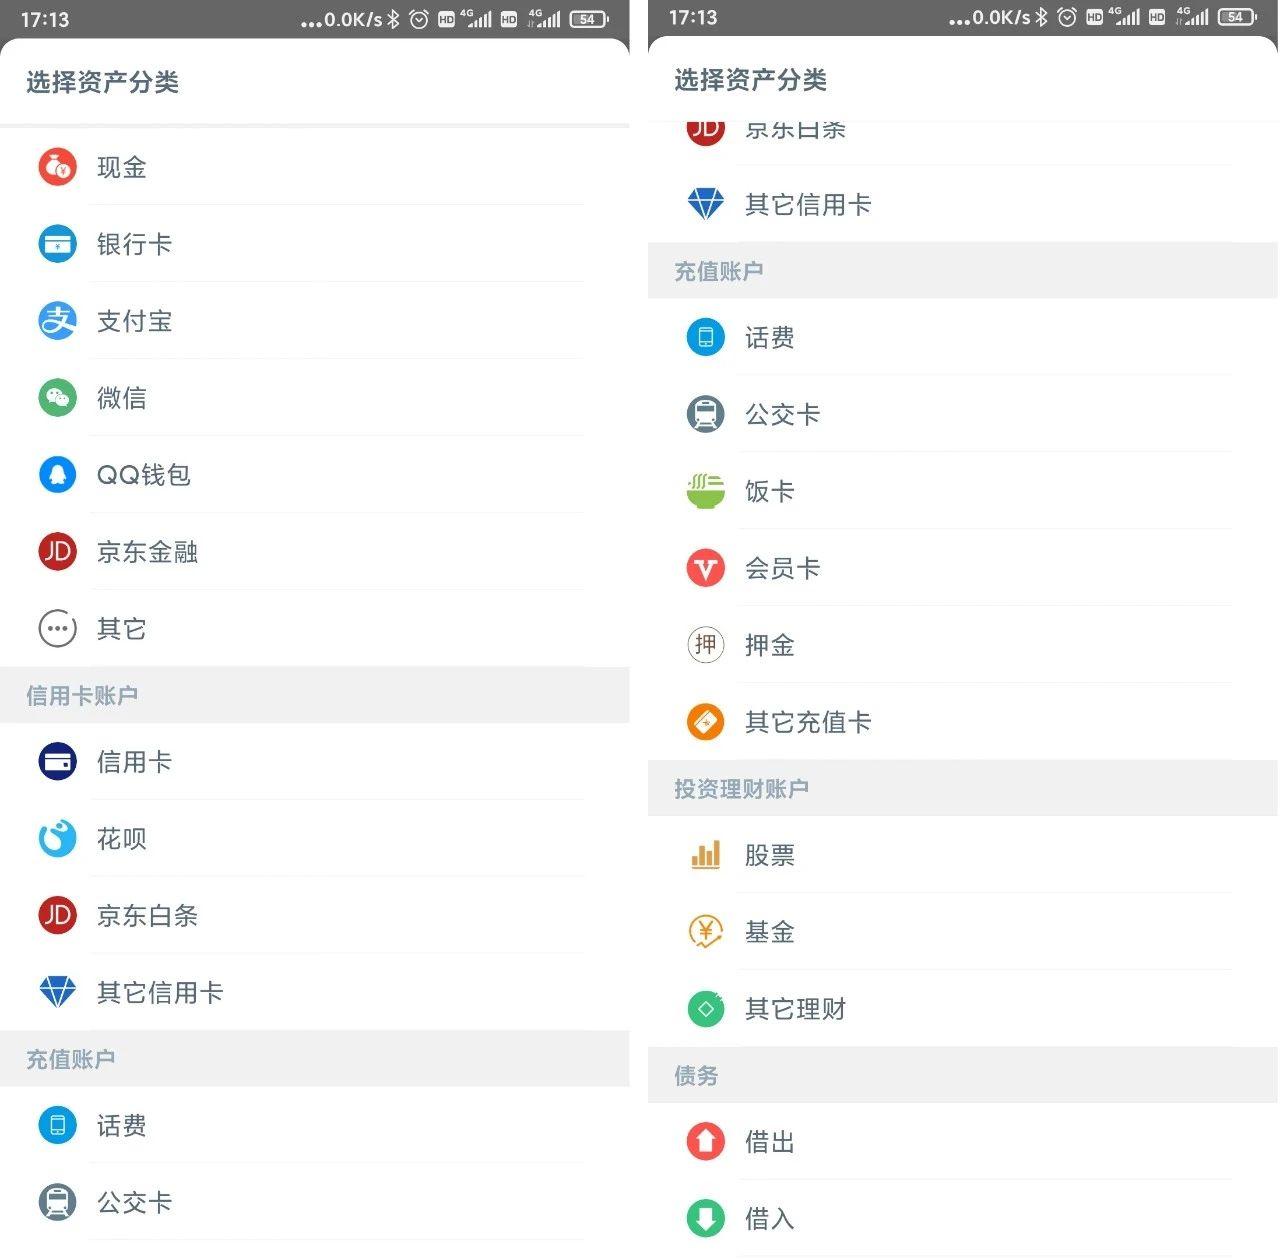1280x1259 pixels.
Task: Select 其它充值卡 entry
Action: [x=963, y=722]
